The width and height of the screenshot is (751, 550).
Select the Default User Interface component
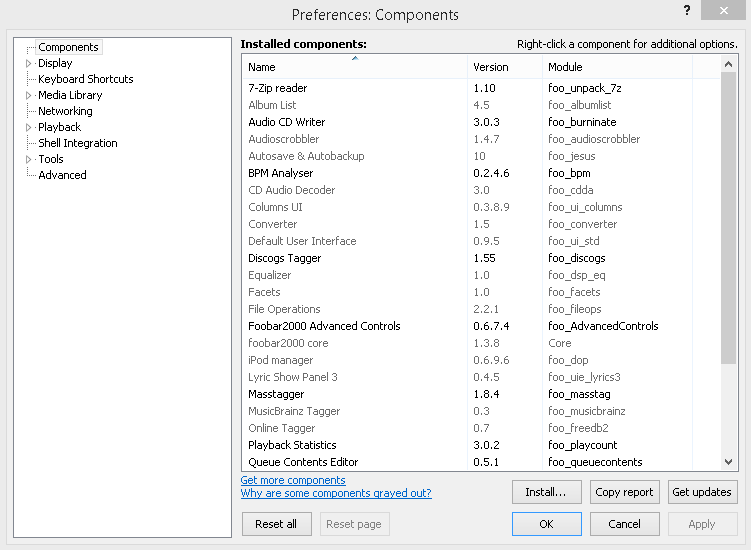click(x=481, y=241)
